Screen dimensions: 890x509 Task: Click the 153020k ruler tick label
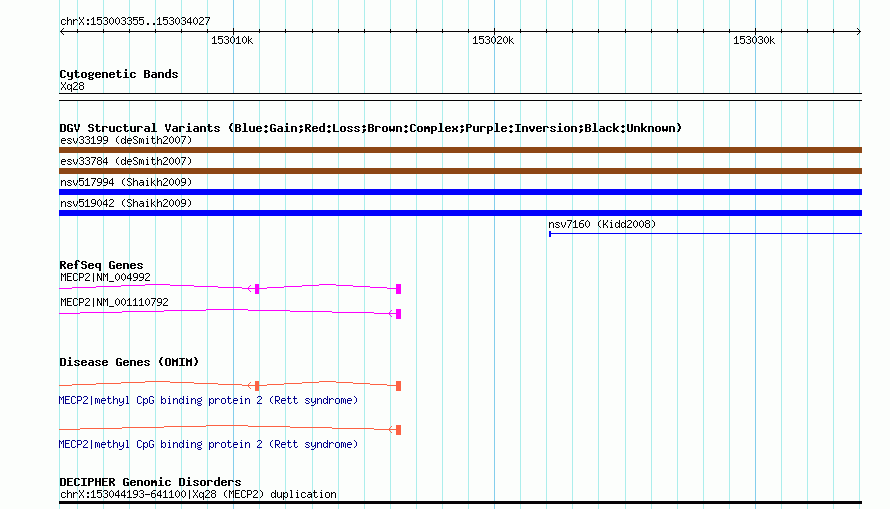[493, 40]
